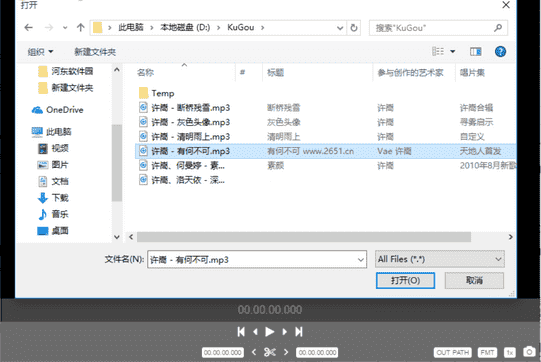The width and height of the screenshot is (541, 362).
Task: Open 图片 library in sidebar
Action: click(53, 165)
